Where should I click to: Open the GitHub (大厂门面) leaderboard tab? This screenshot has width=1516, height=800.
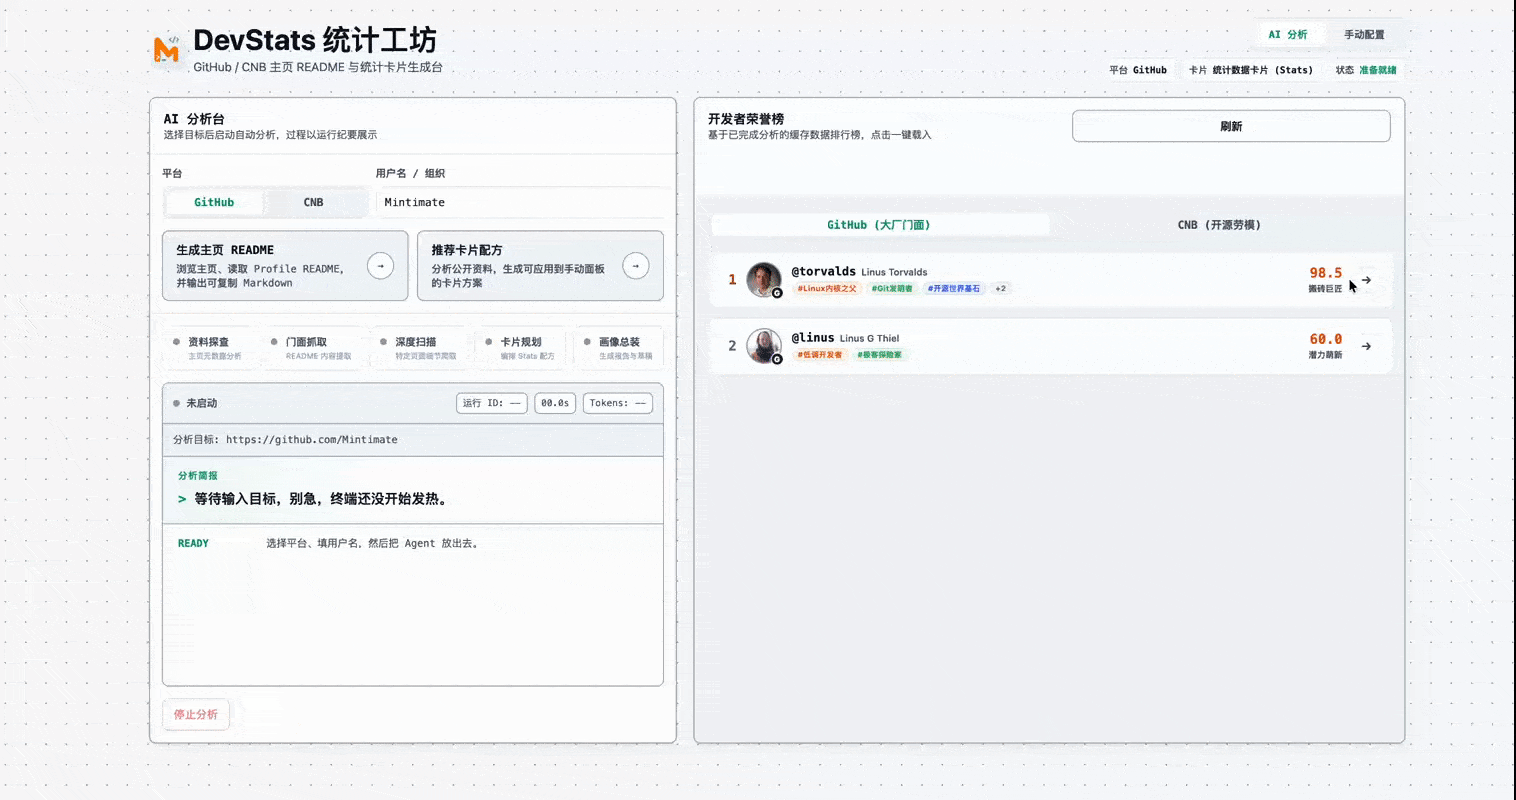click(879, 225)
